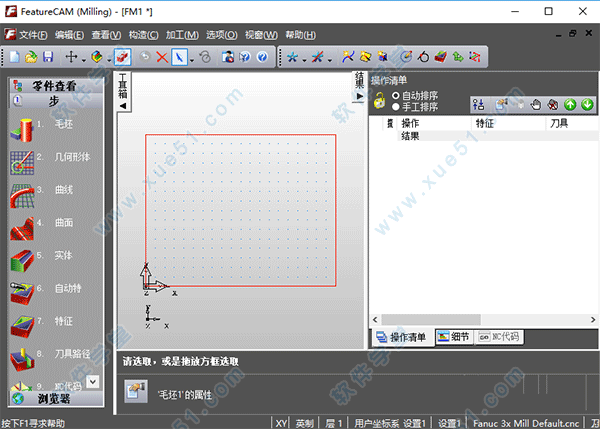600x429 pixels.
Task: Create a new document via toolbar
Action: point(15,57)
